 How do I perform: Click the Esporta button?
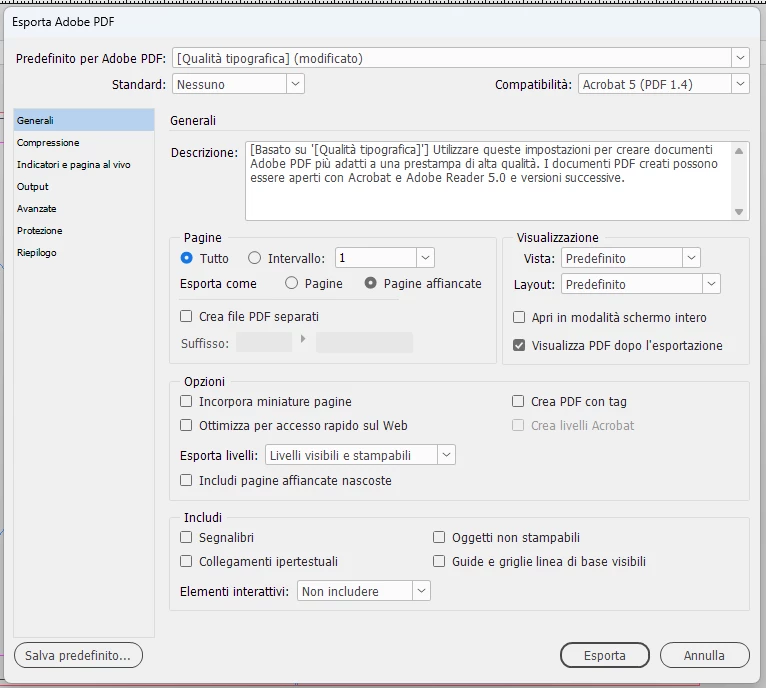point(605,655)
